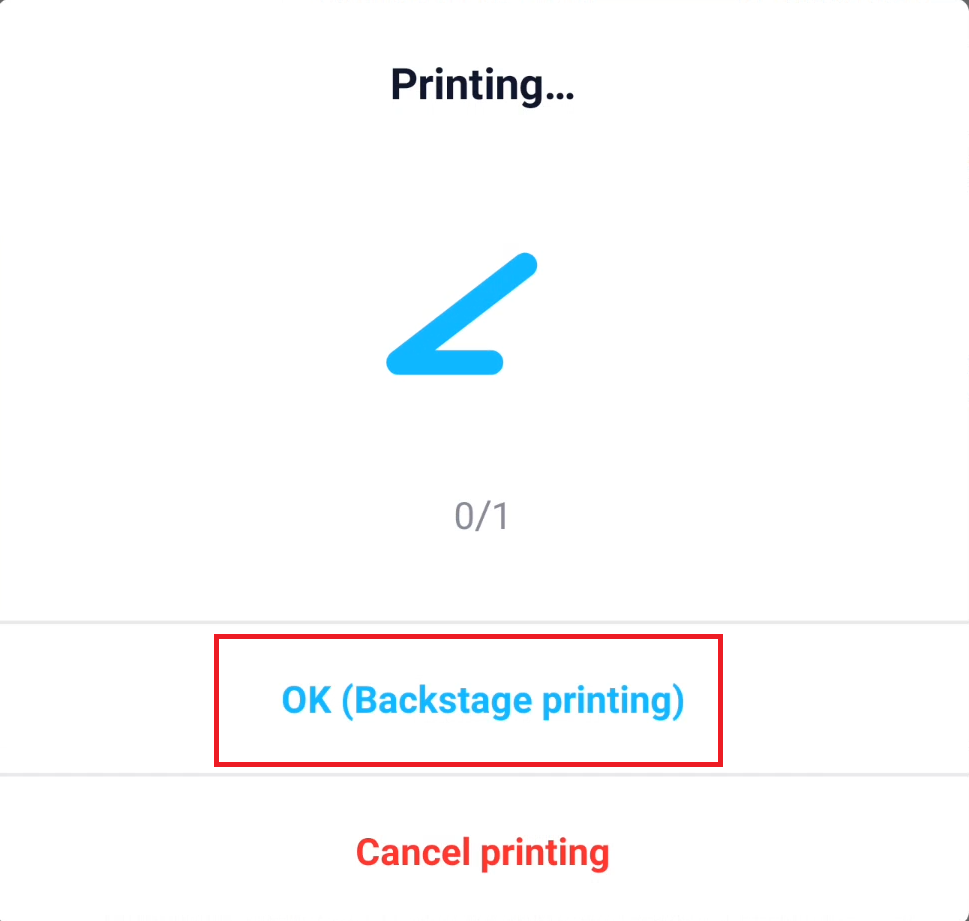Continue printing in the background with OK
Image resolution: width=969 pixels, height=921 pixels.
click(x=483, y=701)
